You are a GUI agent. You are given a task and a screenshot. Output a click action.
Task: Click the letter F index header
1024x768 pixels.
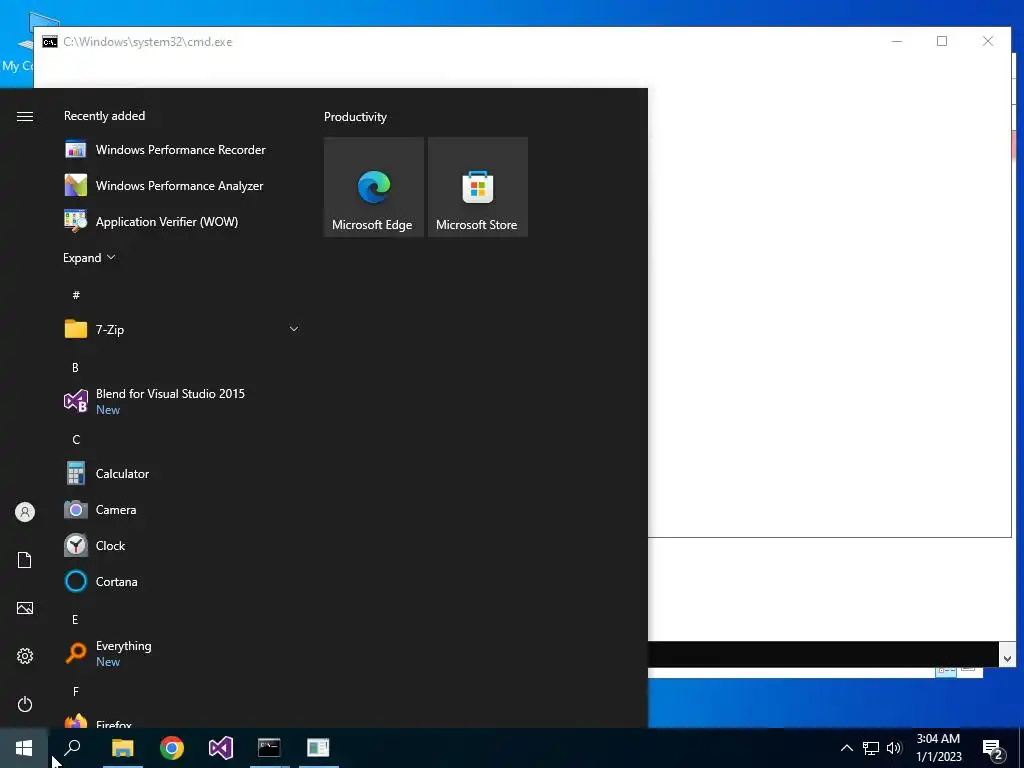point(76,692)
